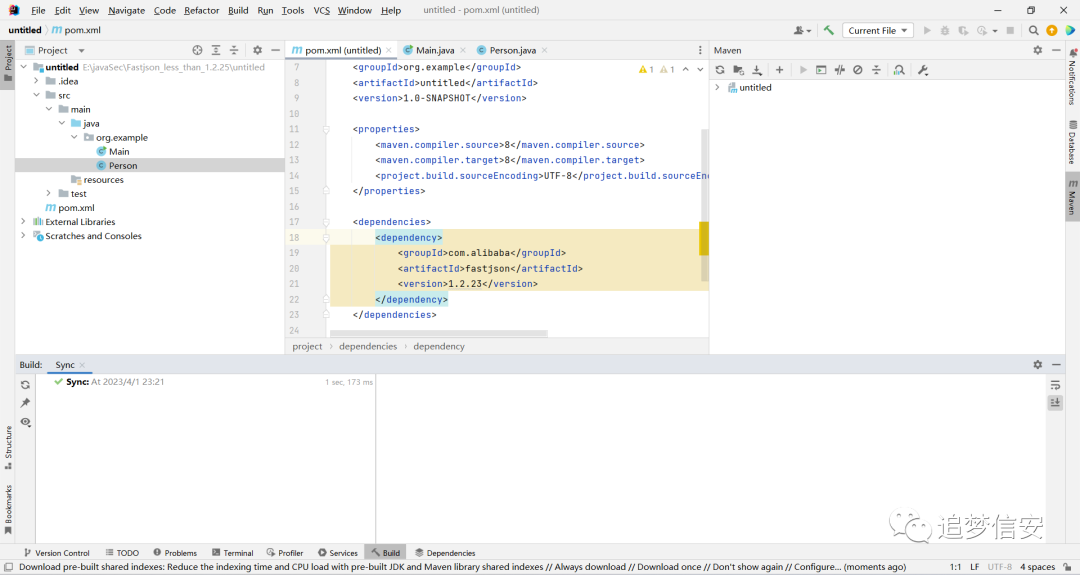Open Current File run configuration dropdown
Image resolution: width=1080 pixels, height=575 pixels.
pyautogui.click(x=878, y=30)
